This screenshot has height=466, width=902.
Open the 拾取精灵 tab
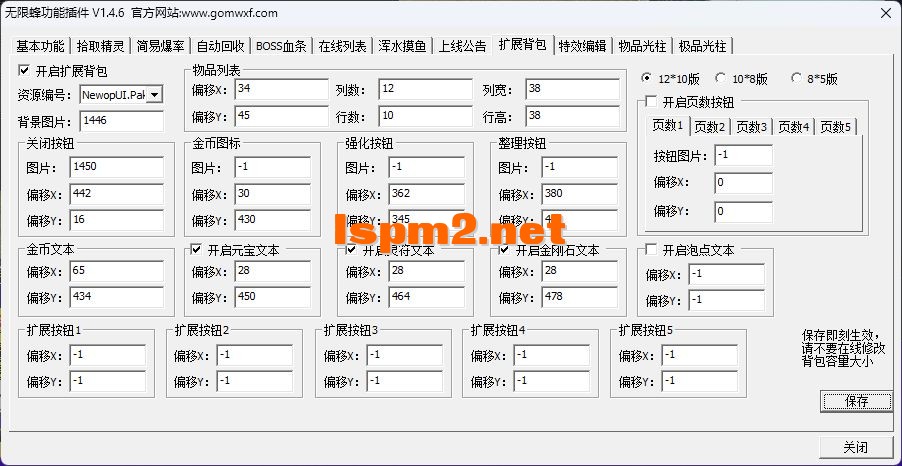pyautogui.click(x=101, y=46)
